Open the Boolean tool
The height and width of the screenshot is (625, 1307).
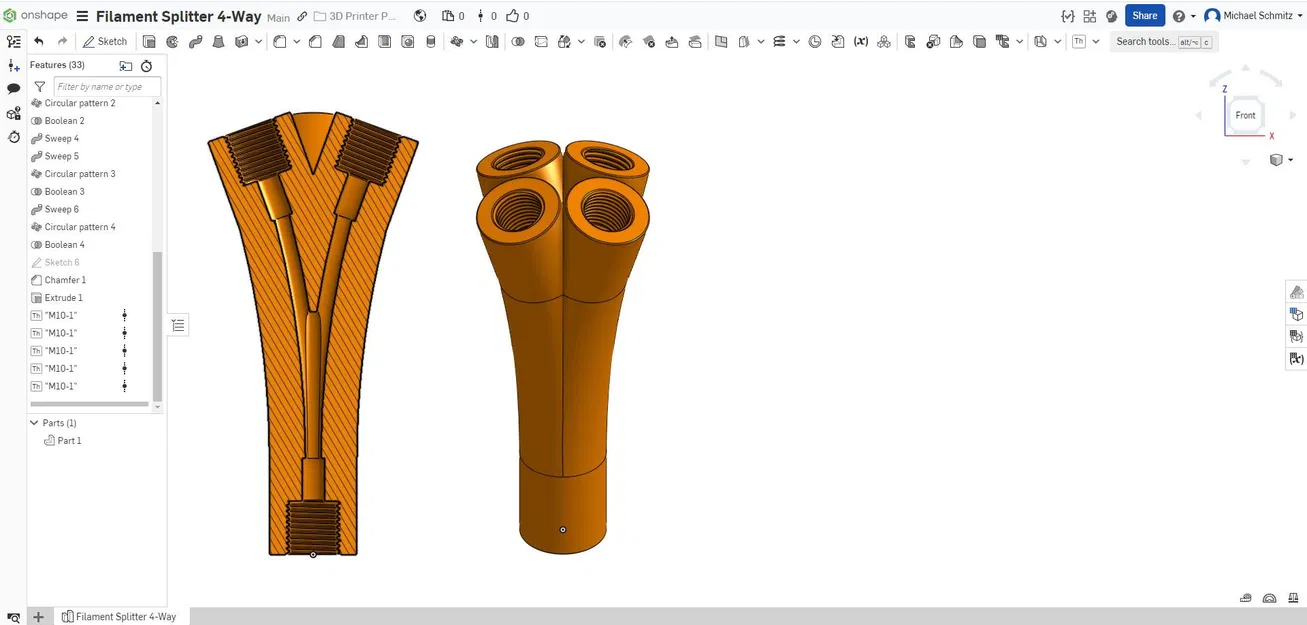coord(519,41)
